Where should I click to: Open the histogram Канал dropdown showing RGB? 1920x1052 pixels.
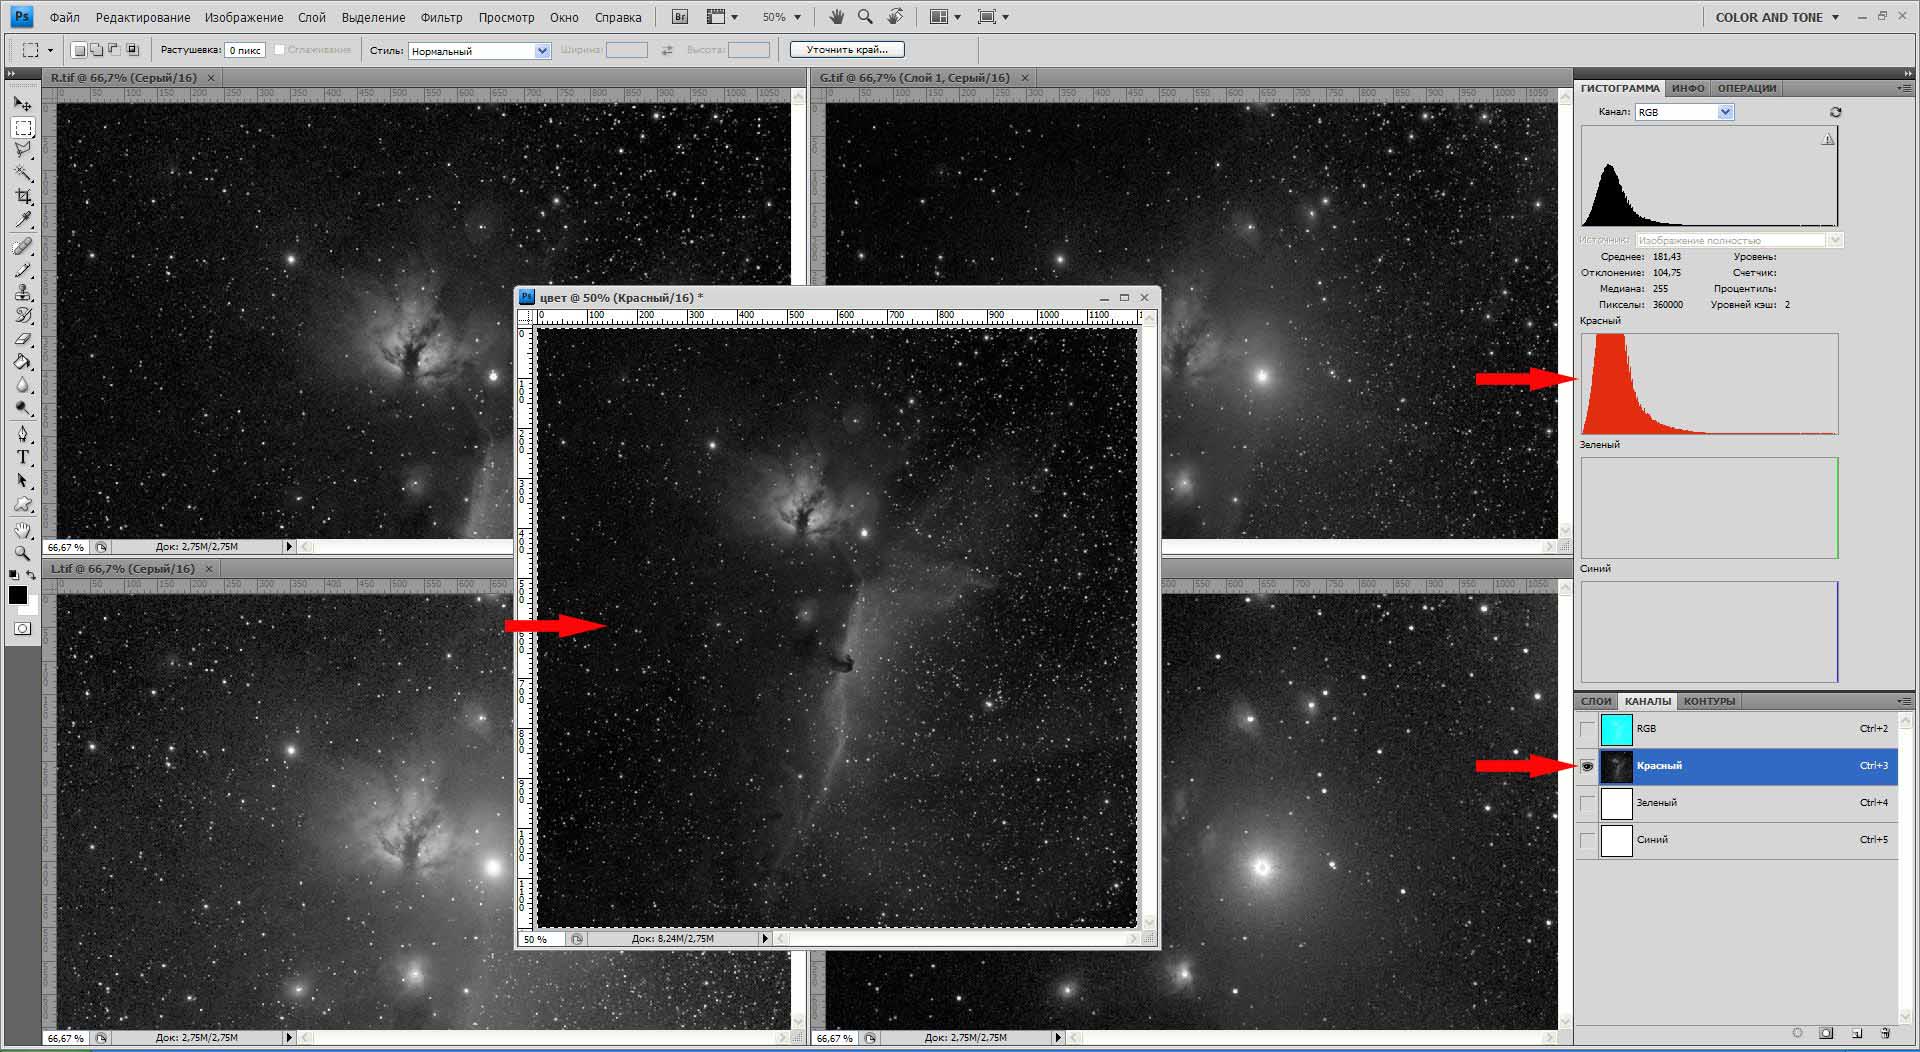[1684, 112]
